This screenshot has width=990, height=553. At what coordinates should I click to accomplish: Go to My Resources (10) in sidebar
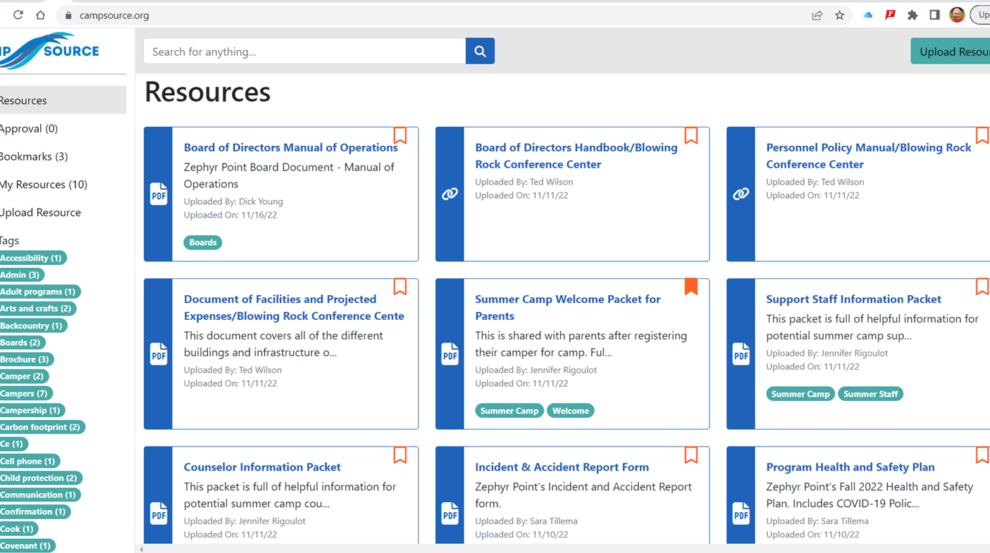tap(43, 185)
